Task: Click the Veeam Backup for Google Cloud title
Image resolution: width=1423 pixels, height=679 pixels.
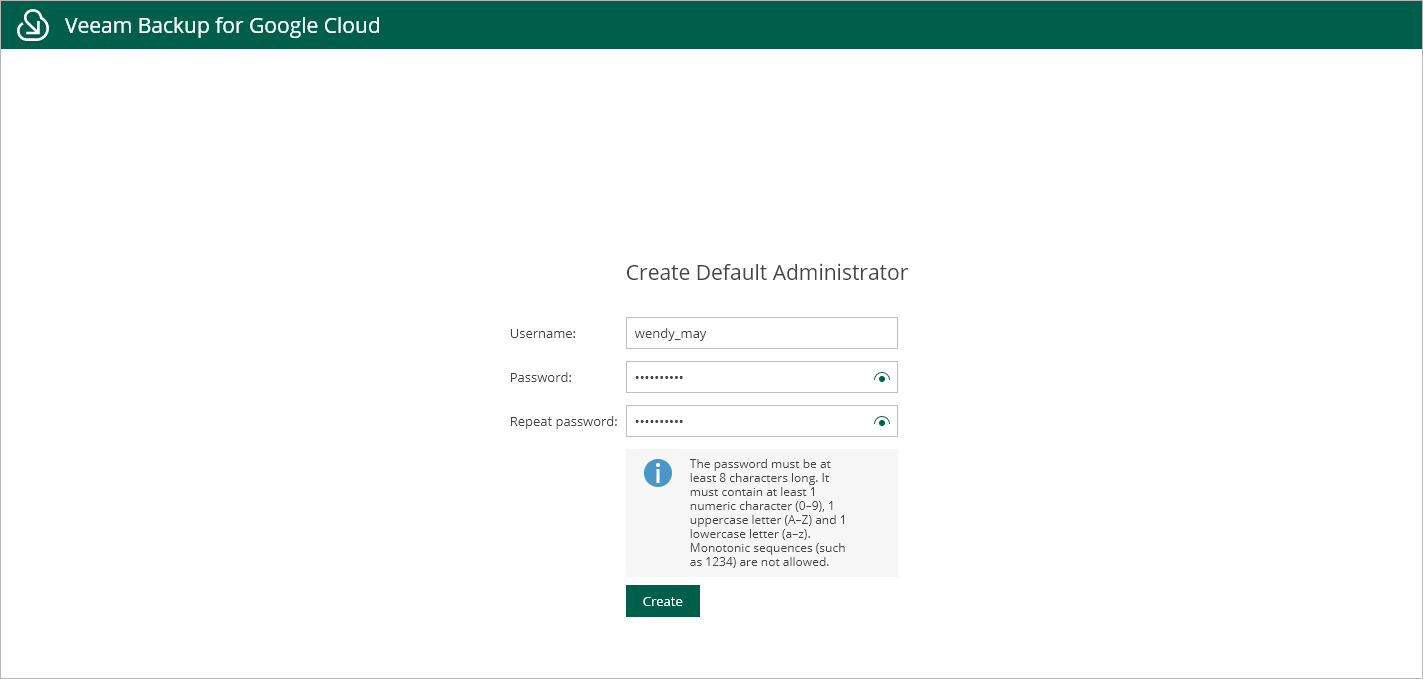Action: pos(222,25)
